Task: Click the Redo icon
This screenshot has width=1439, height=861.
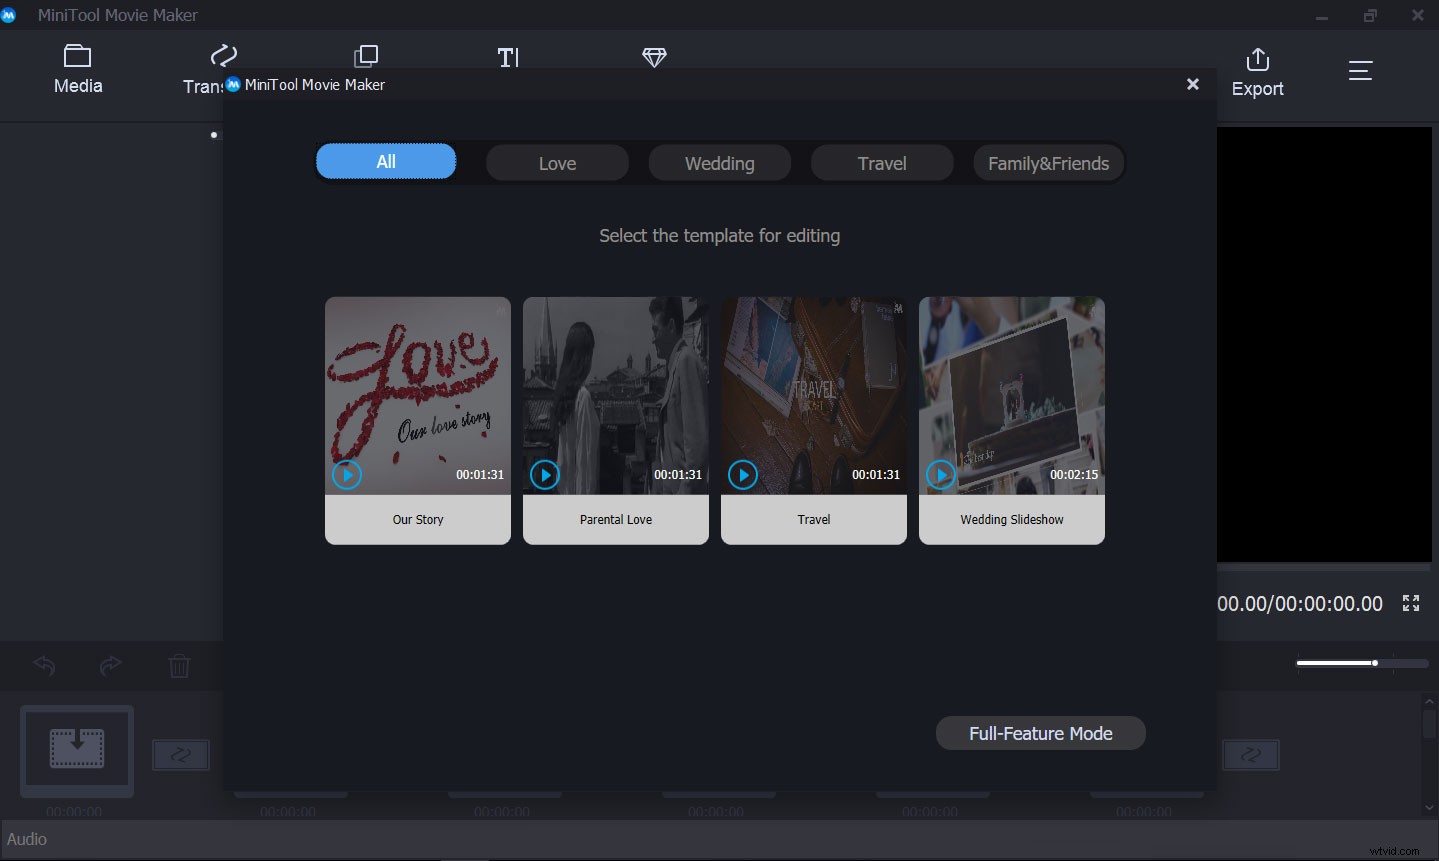Action: [110, 665]
